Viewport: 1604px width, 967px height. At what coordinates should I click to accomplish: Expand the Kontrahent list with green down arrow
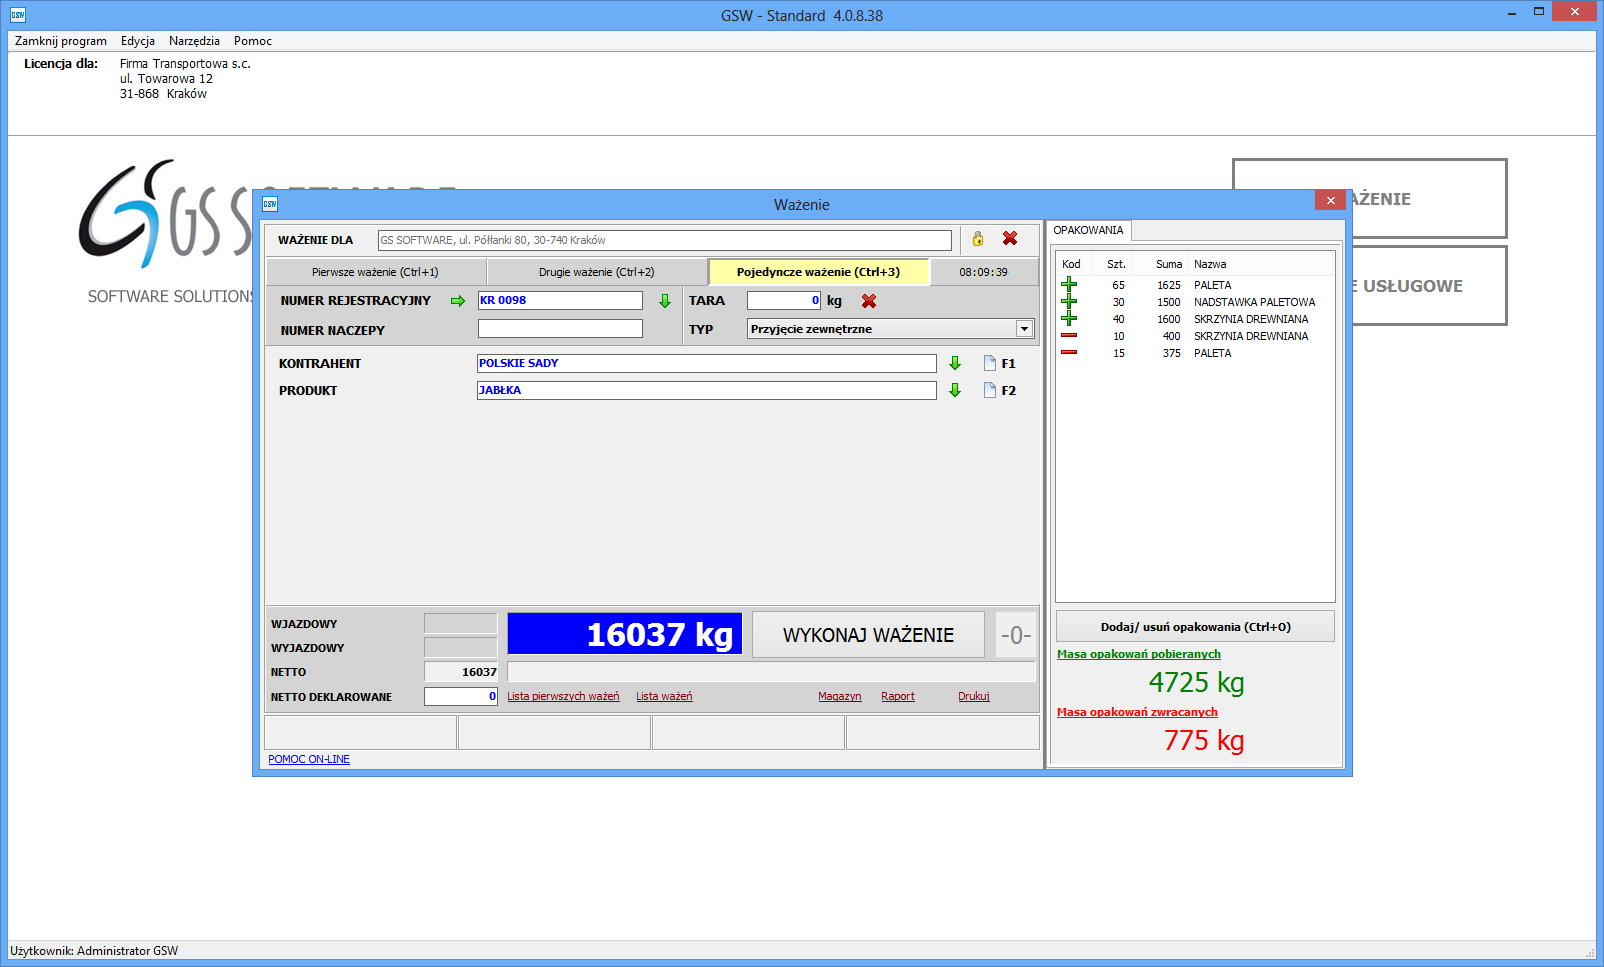pos(955,363)
